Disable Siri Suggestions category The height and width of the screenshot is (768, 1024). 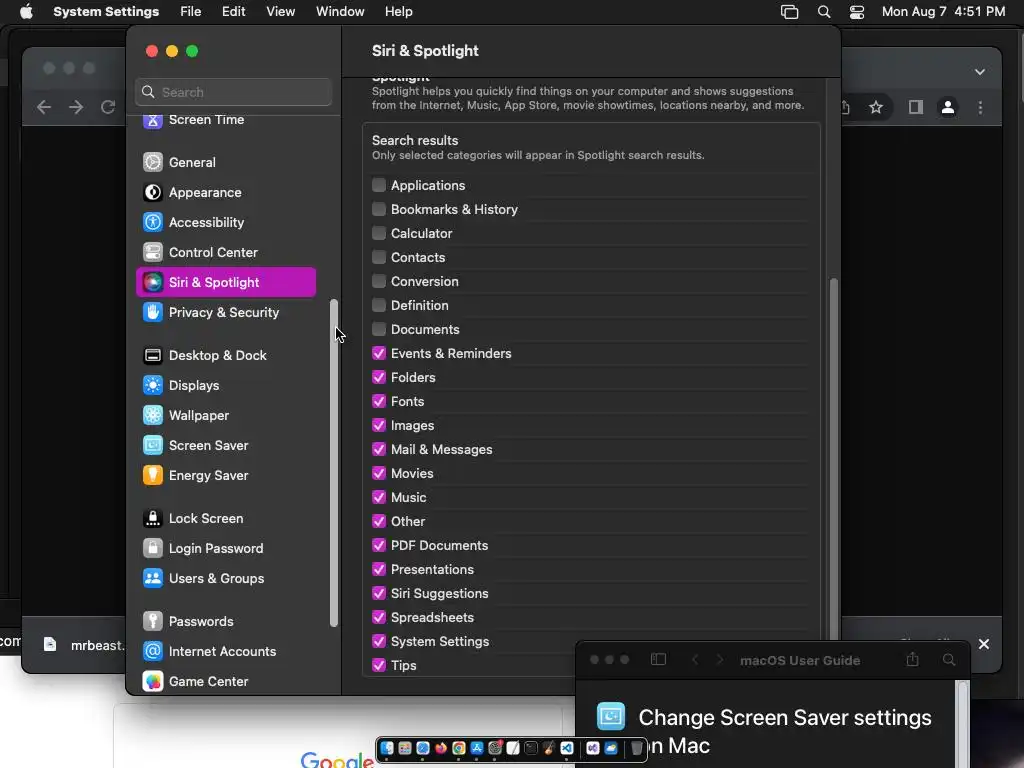[379, 593]
